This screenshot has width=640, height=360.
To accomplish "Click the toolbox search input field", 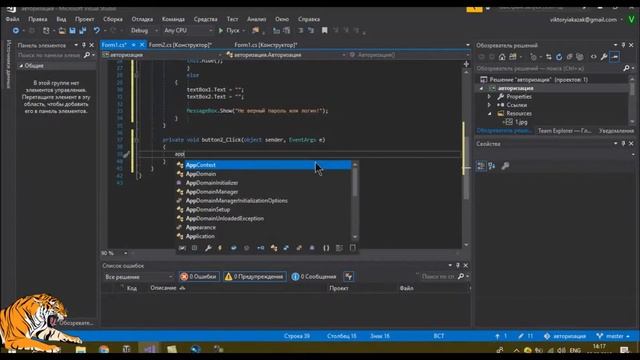I will point(49,55).
